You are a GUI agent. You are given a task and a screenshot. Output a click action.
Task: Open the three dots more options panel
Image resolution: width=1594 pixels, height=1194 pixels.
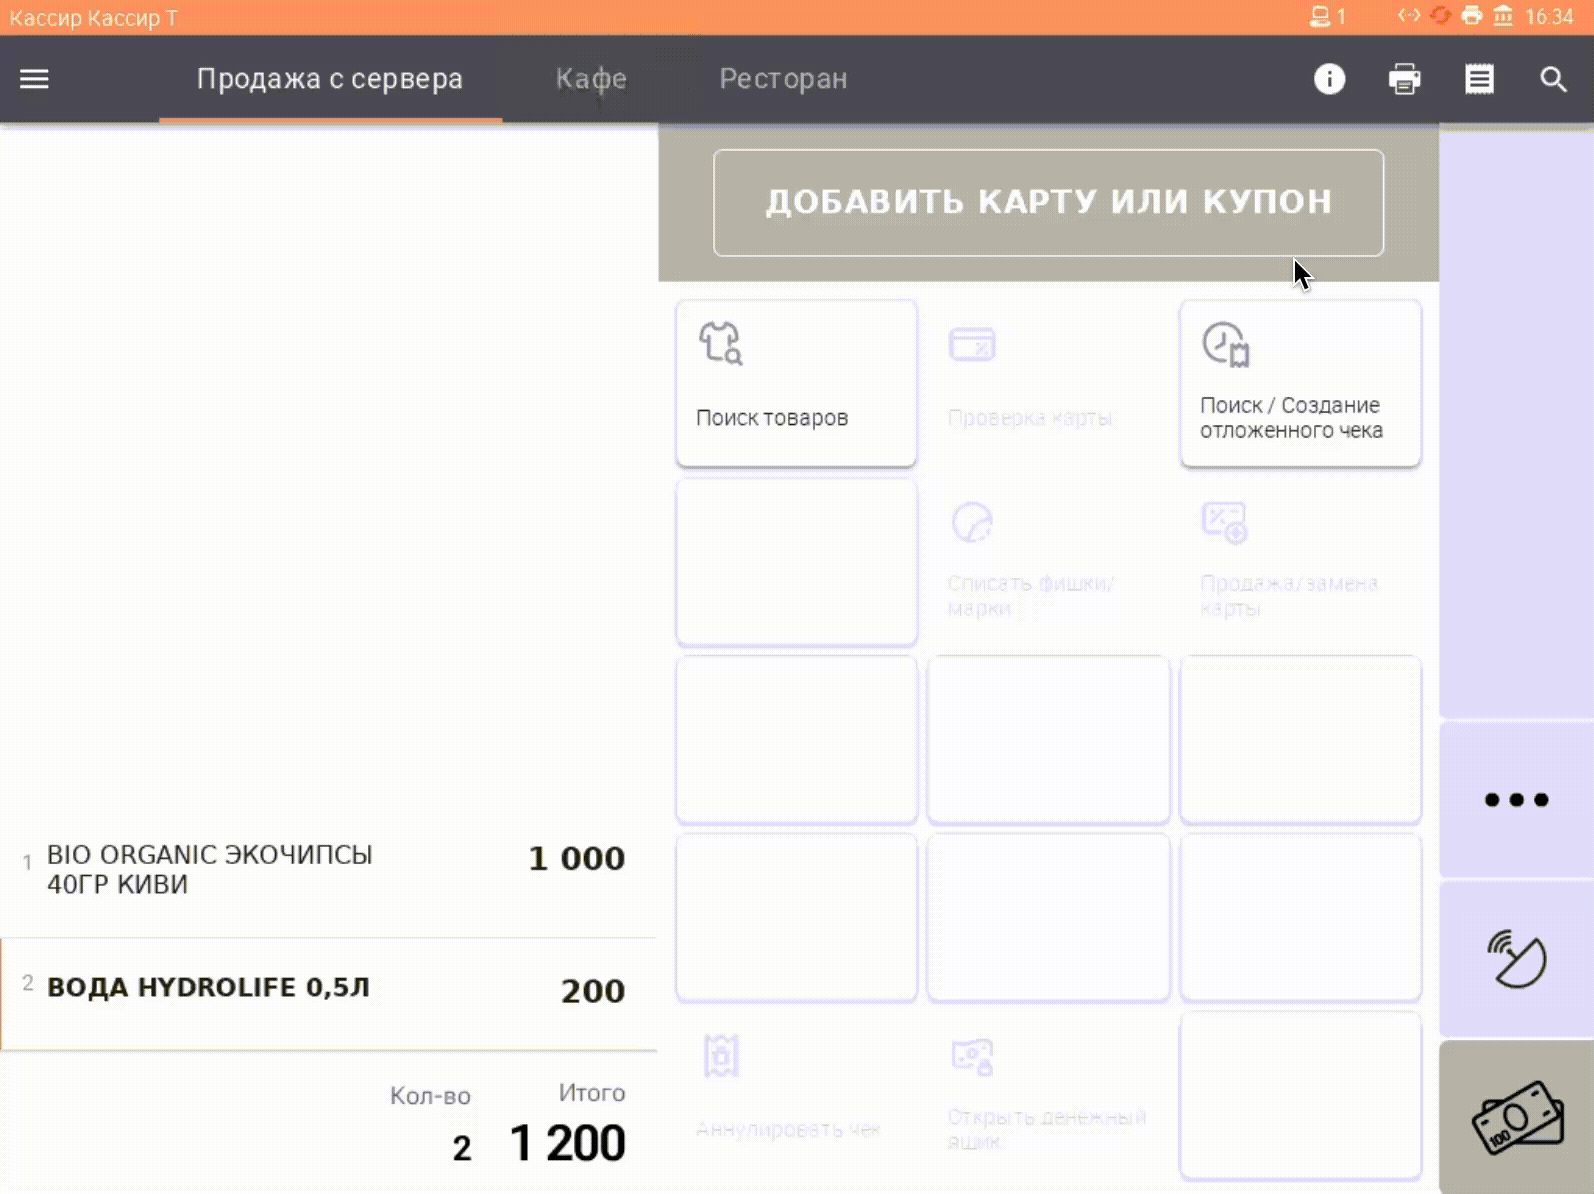[1516, 799]
